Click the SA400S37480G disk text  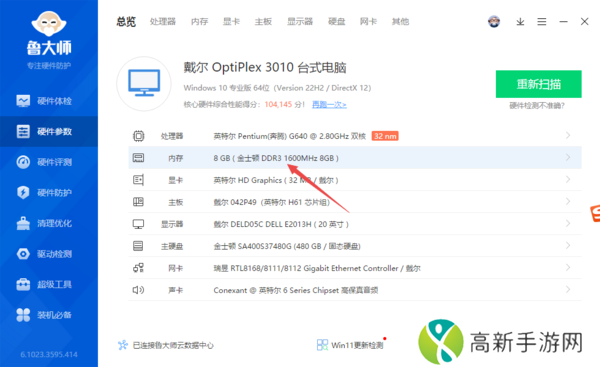pos(287,246)
